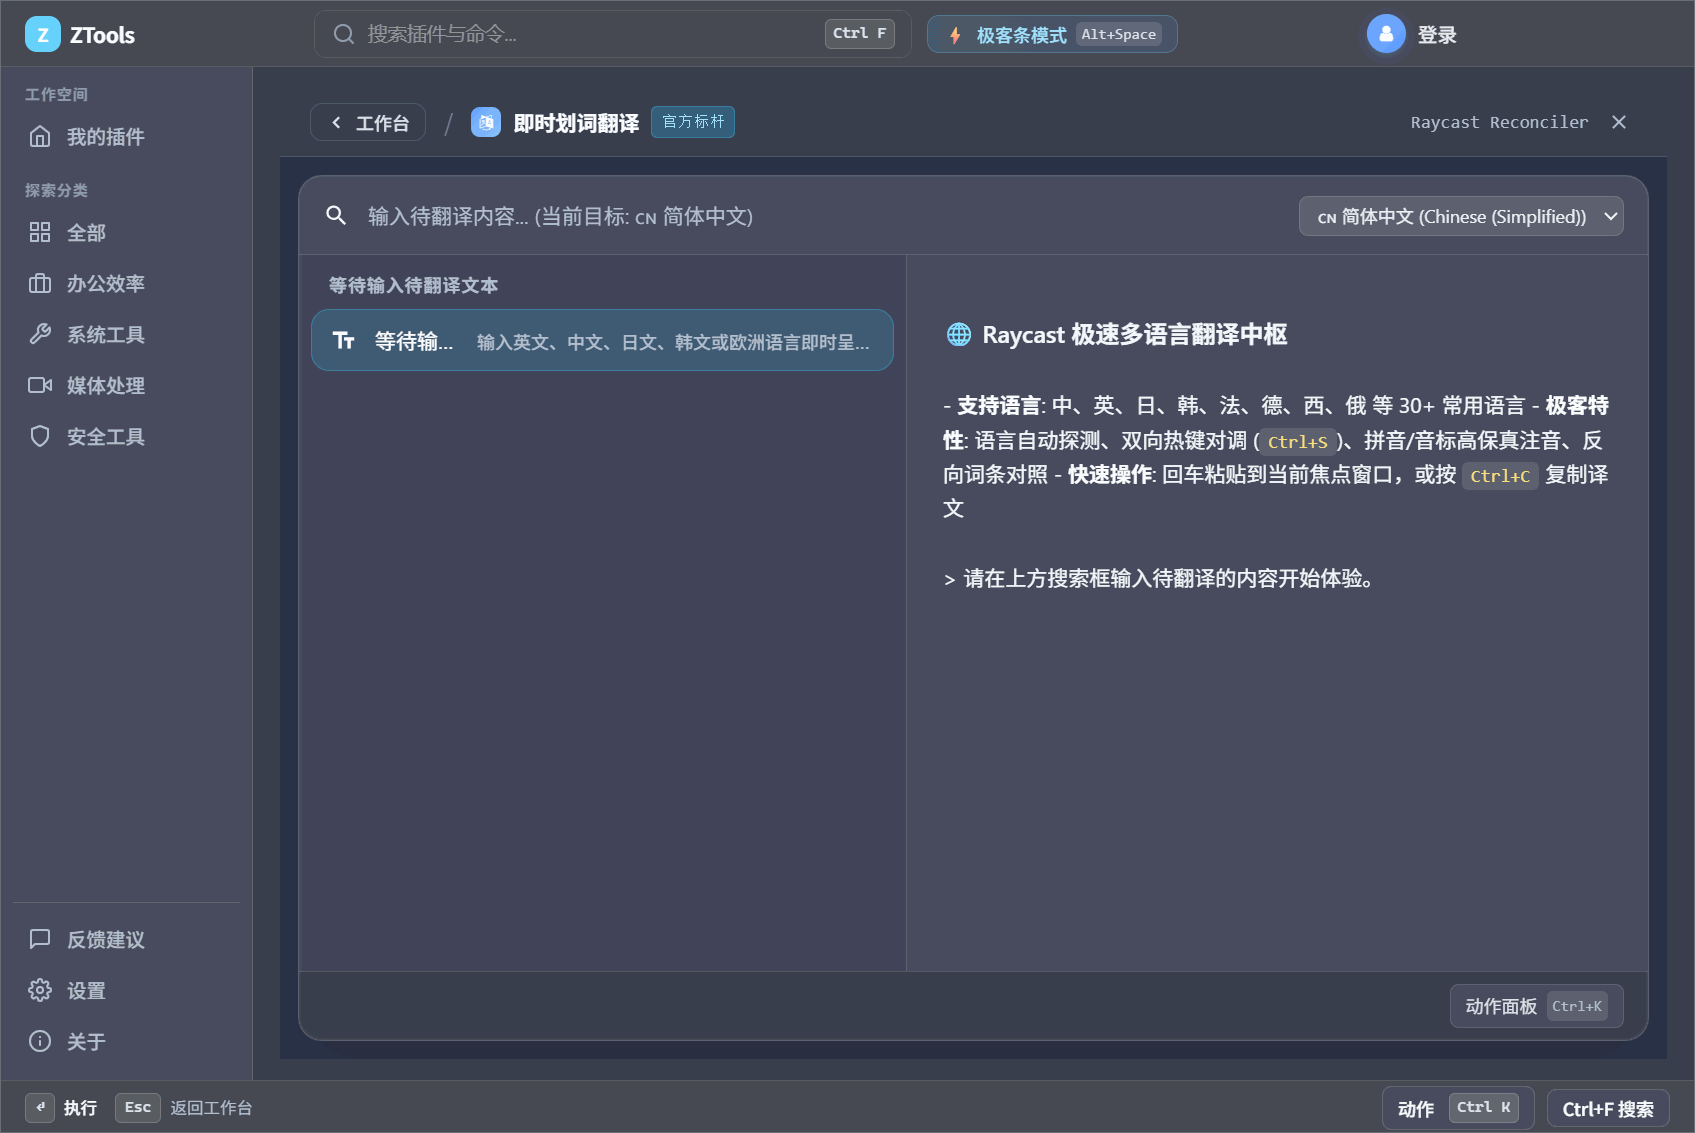1695x1133 pixels.
Task: Click the 媒体处理 camera icon
Action: 40,386
